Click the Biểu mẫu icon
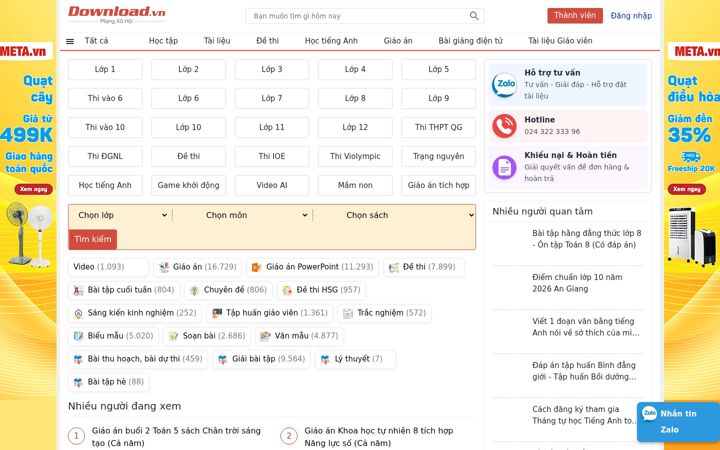 pyautogui.click(x=78, y=336)
